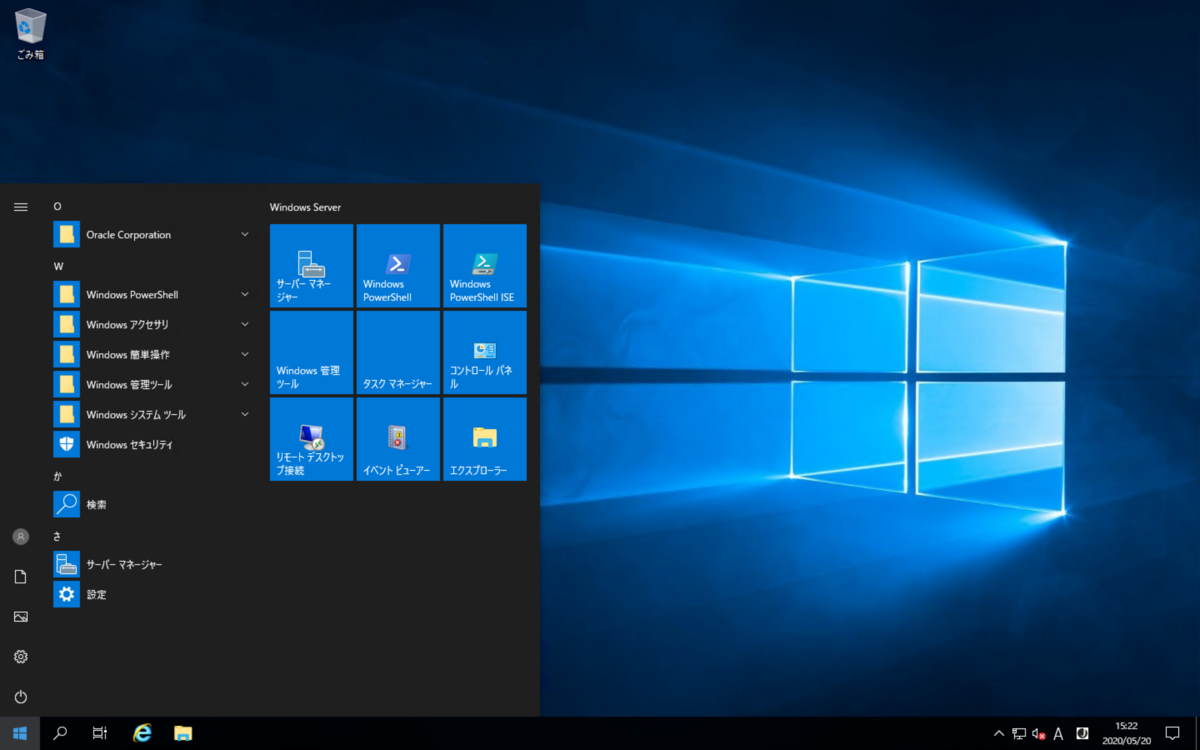Launch the Windows PowerShell ISE tile
Screen dimensions: 1200x750
pos(485,265)
